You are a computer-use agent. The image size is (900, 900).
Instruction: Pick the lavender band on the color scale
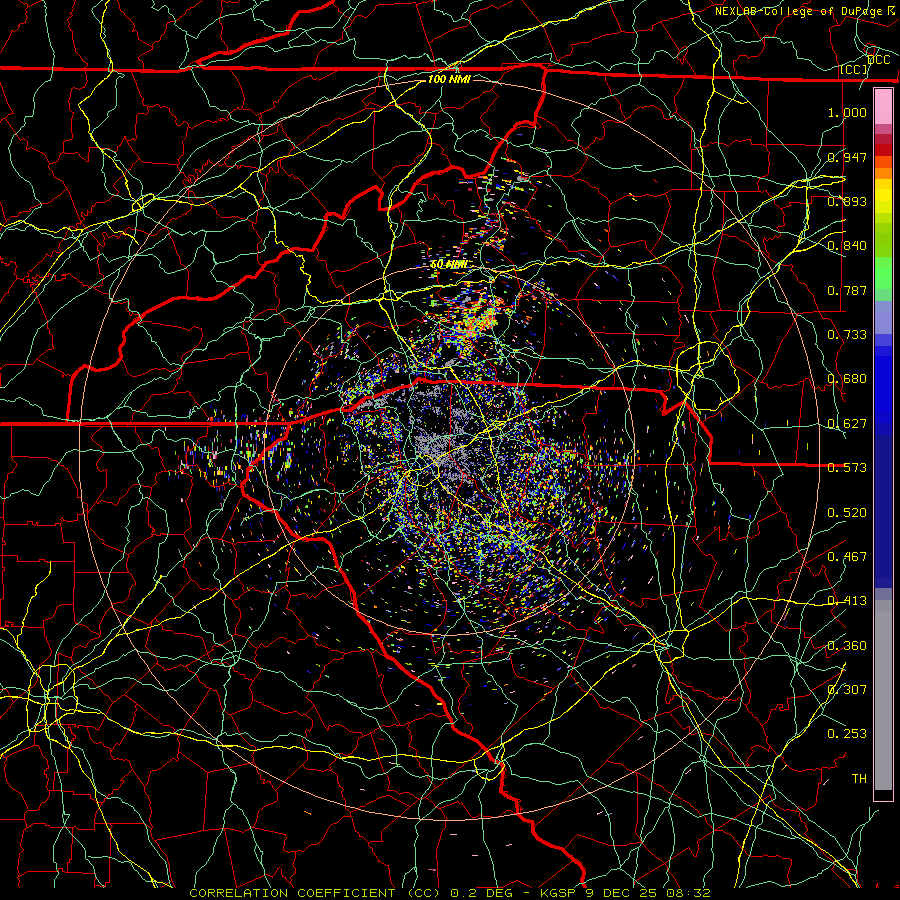[x=883, y=318]
